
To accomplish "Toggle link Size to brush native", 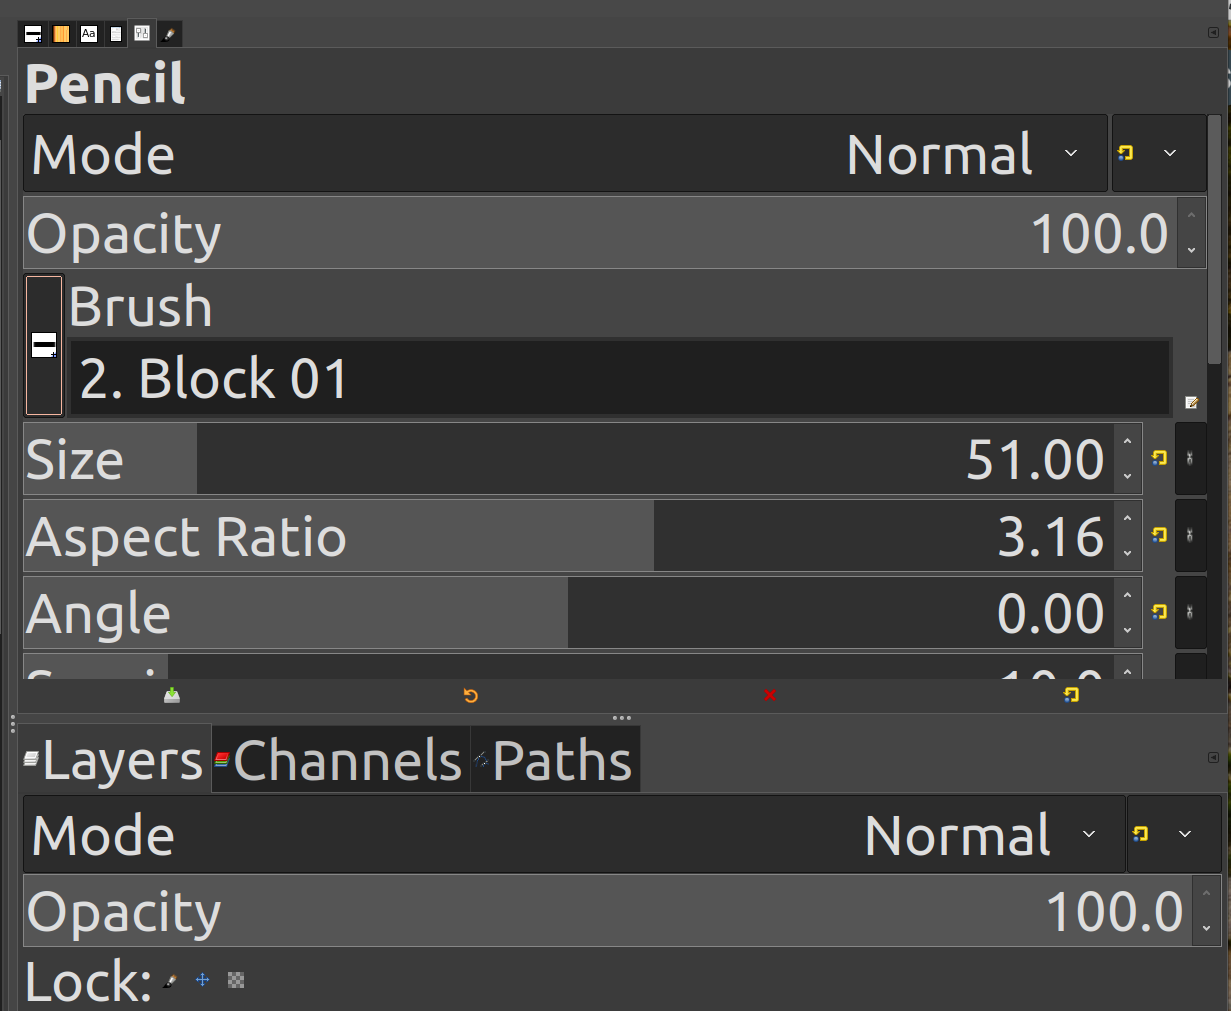I will click(x=1190, y=458).
